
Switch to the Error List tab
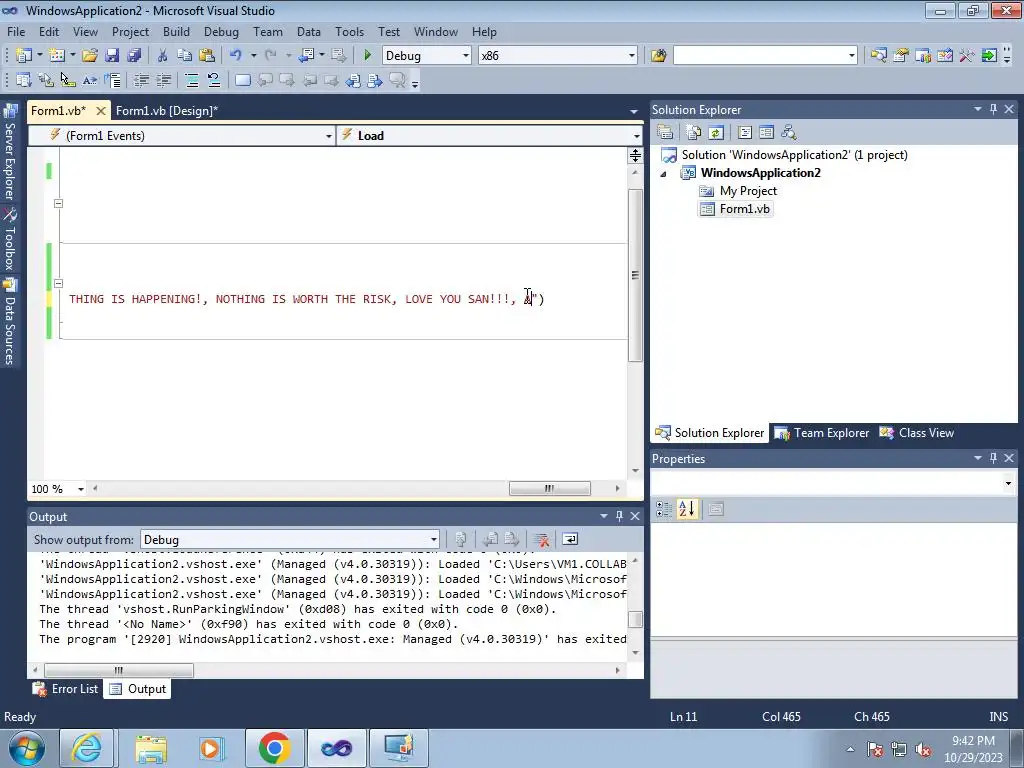[67, 689]
